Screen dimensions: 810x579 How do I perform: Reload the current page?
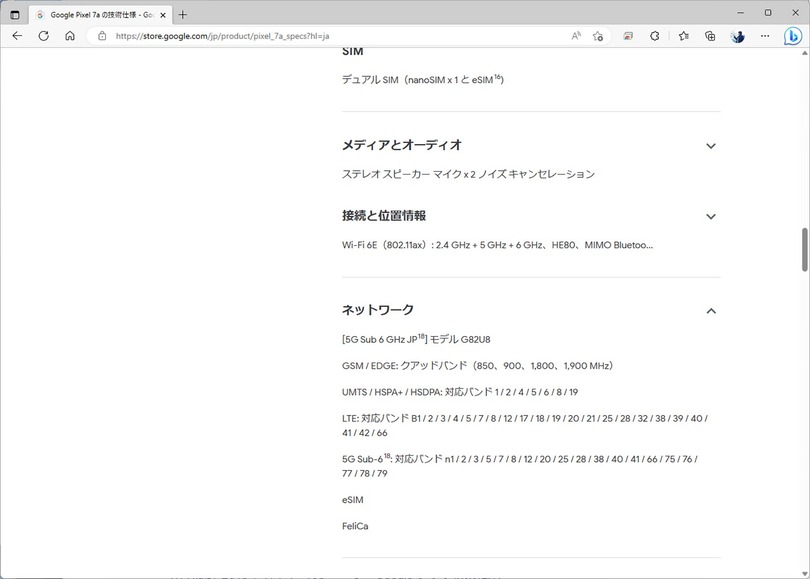coord(44,36)
